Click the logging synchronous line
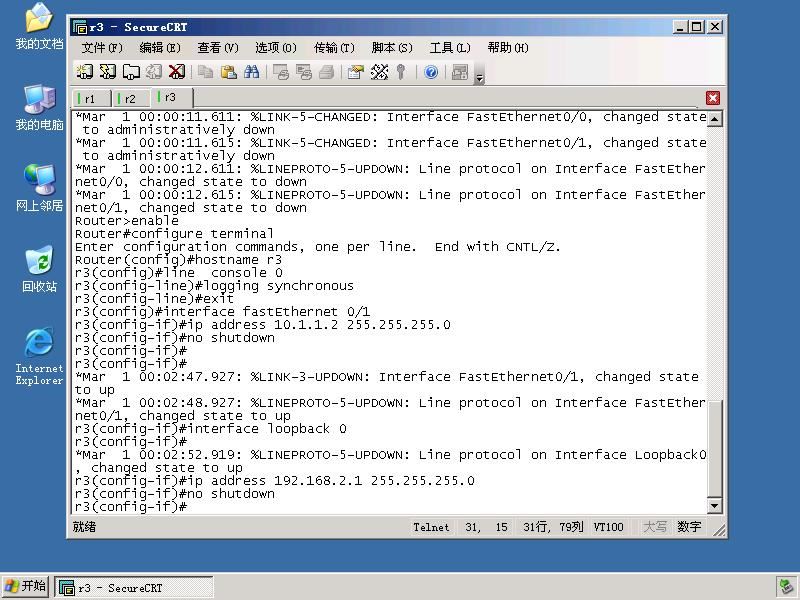 (214, 286)
